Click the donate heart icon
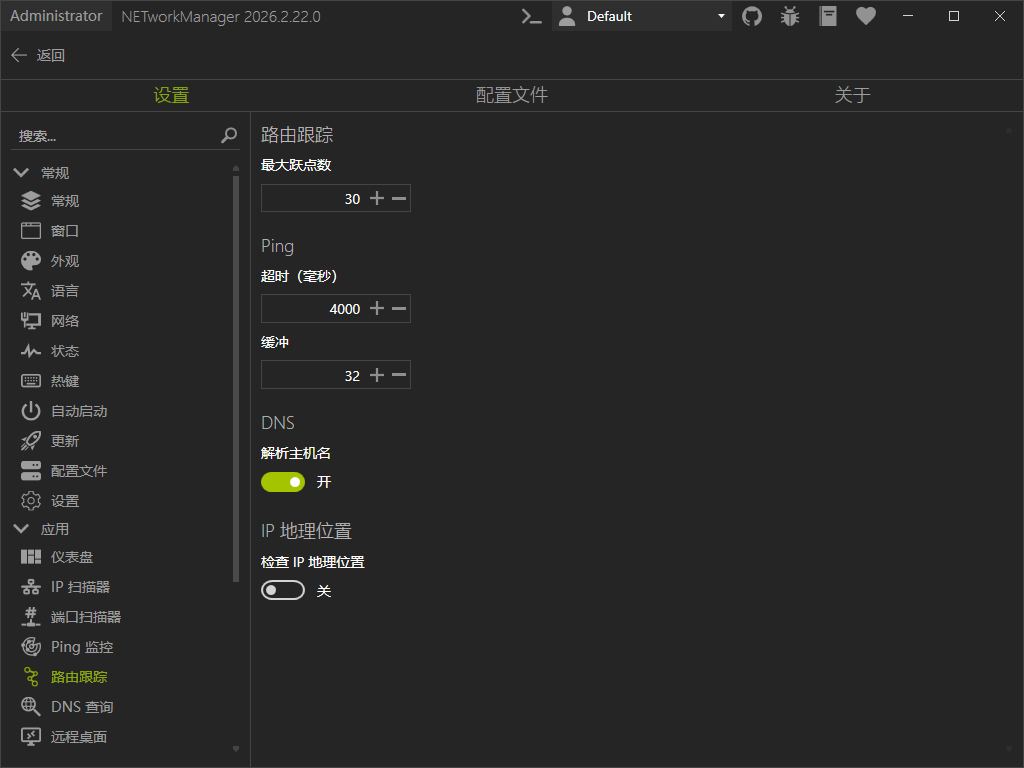This screenshot has width=1024, height=768. pyautogui.click(x=865, y=16)
